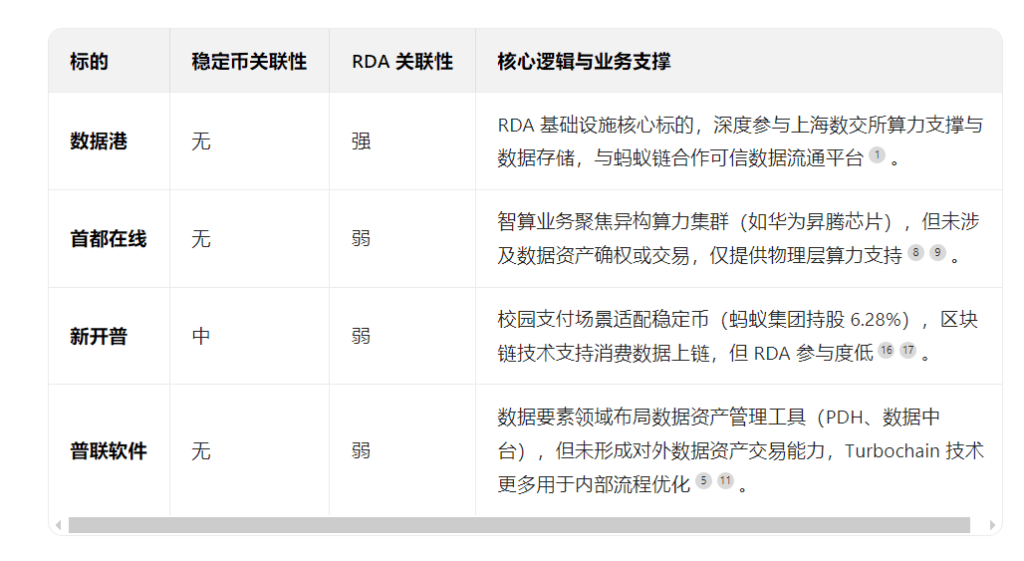This screenshot has height=561, width=1024.
Task: Click the 新开普 row name
Action: click(x=99, y=336)
